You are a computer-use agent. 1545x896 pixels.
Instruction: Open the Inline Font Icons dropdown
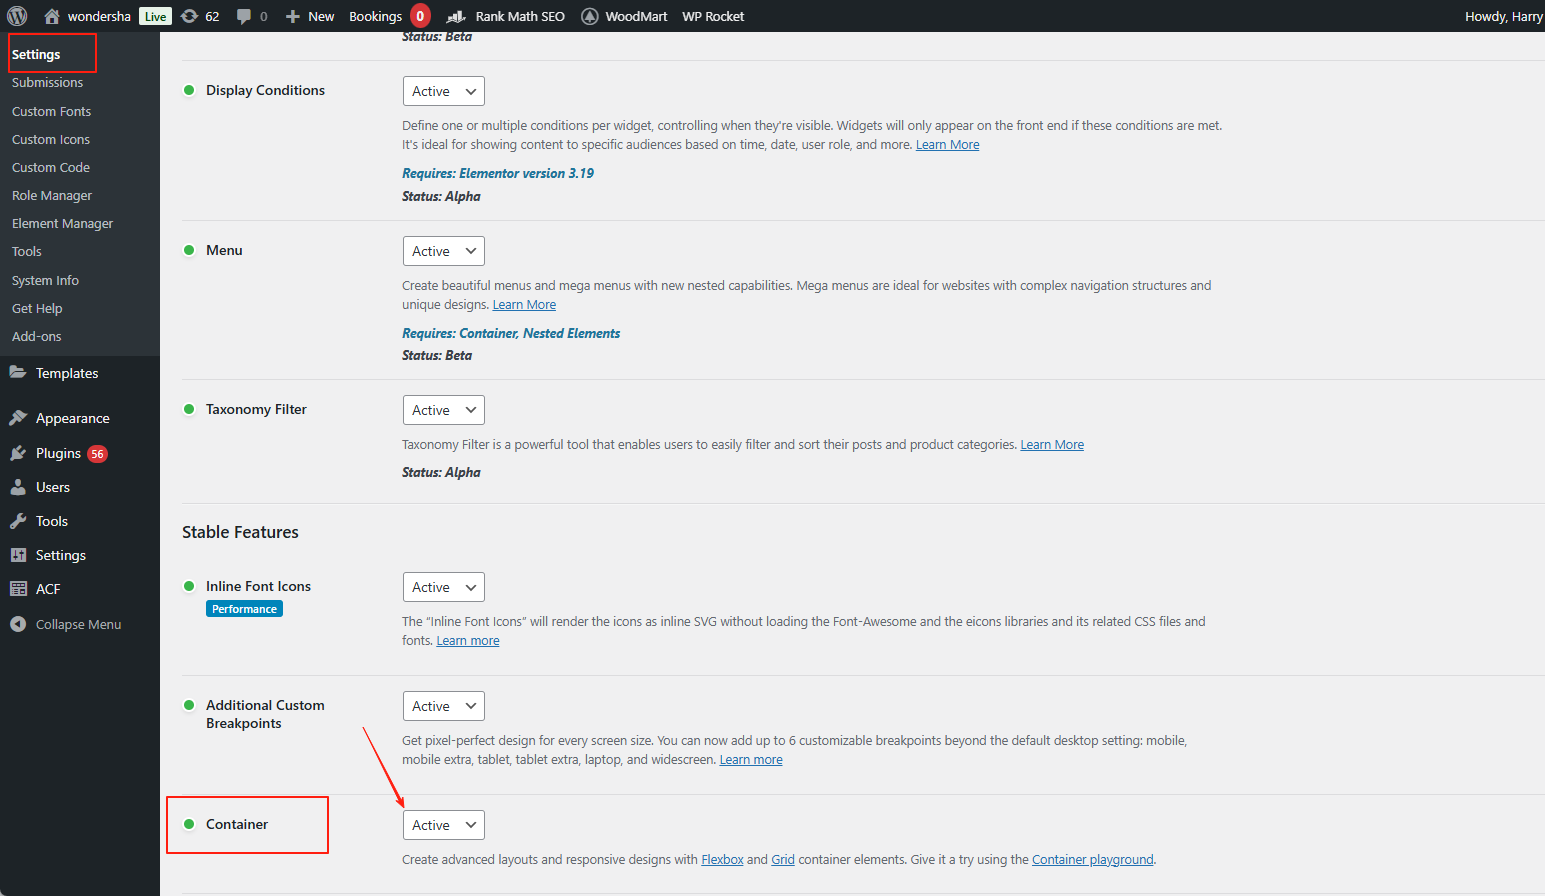pos(443,587)
